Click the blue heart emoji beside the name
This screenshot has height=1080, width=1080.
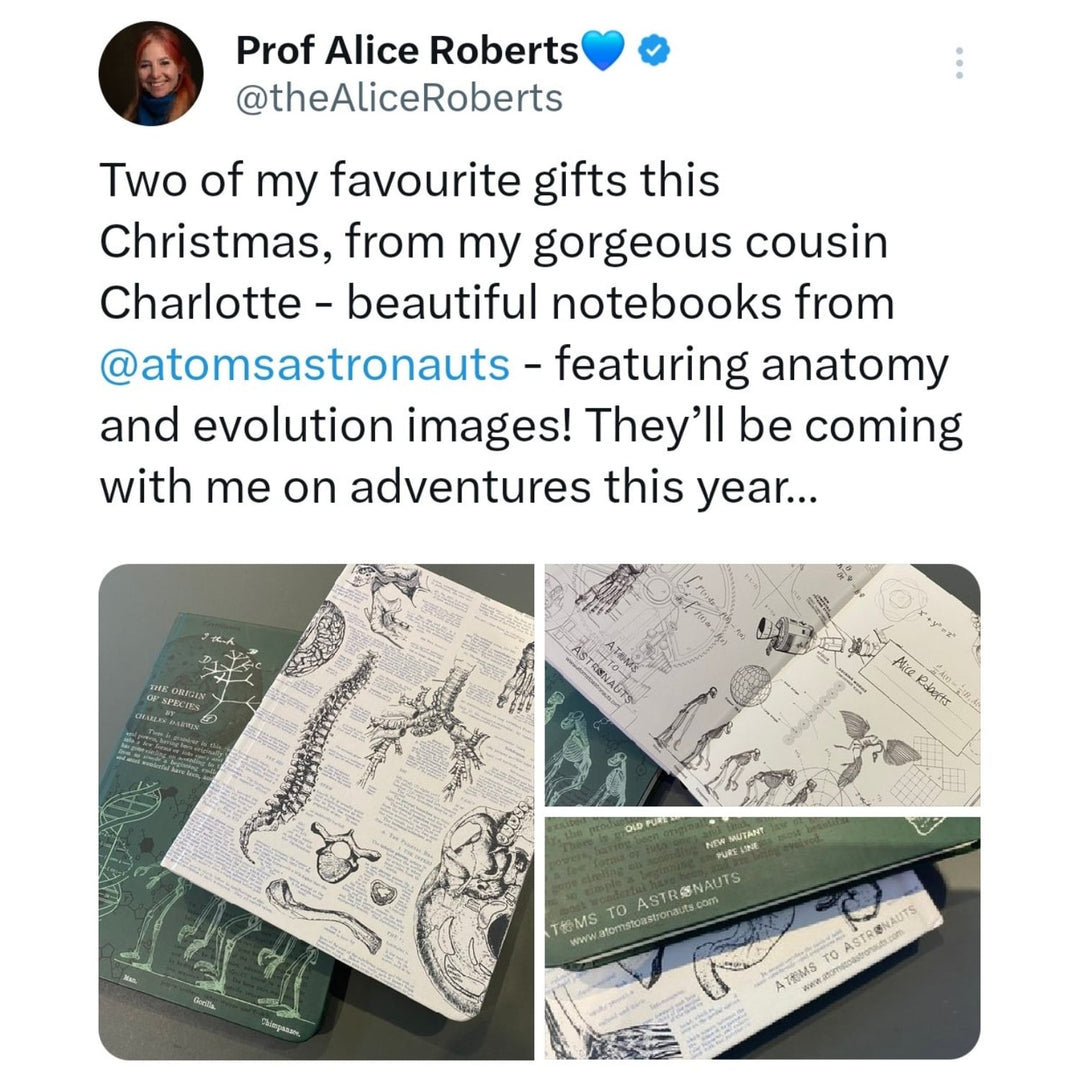pyautogui.click(x=603, y=51)
